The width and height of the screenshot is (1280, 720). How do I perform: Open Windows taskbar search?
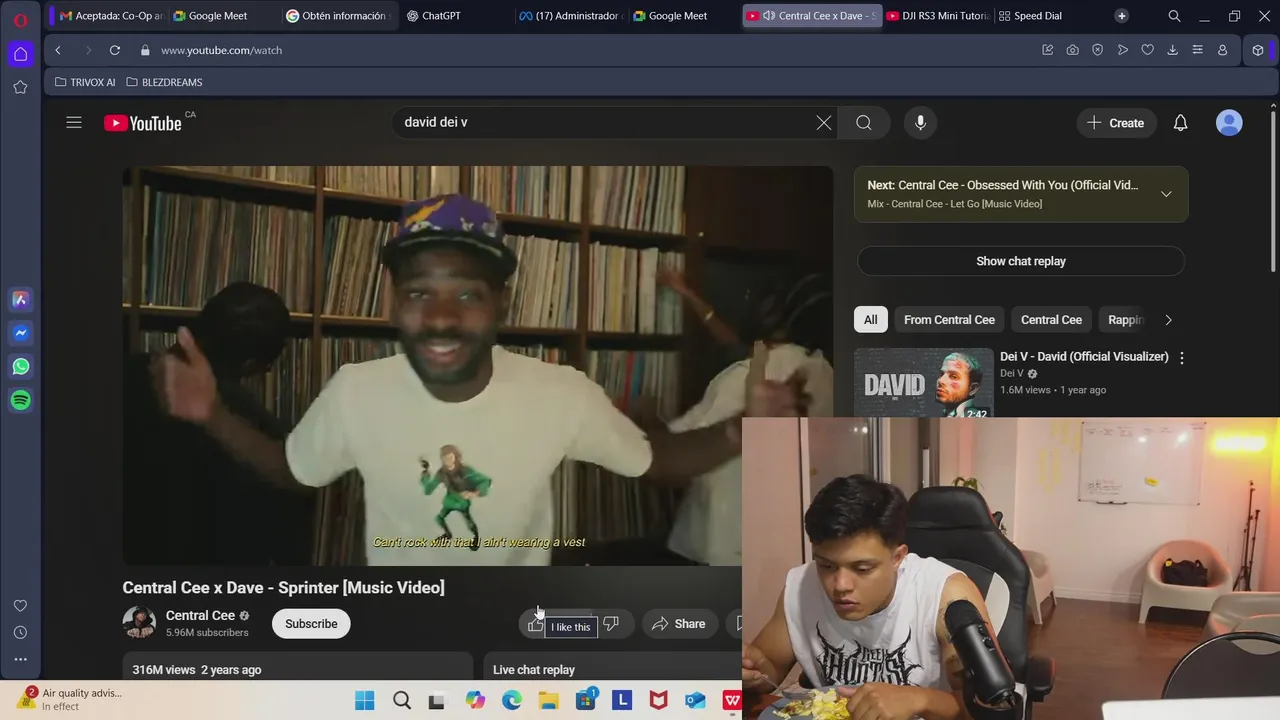[x=402, y=701]
